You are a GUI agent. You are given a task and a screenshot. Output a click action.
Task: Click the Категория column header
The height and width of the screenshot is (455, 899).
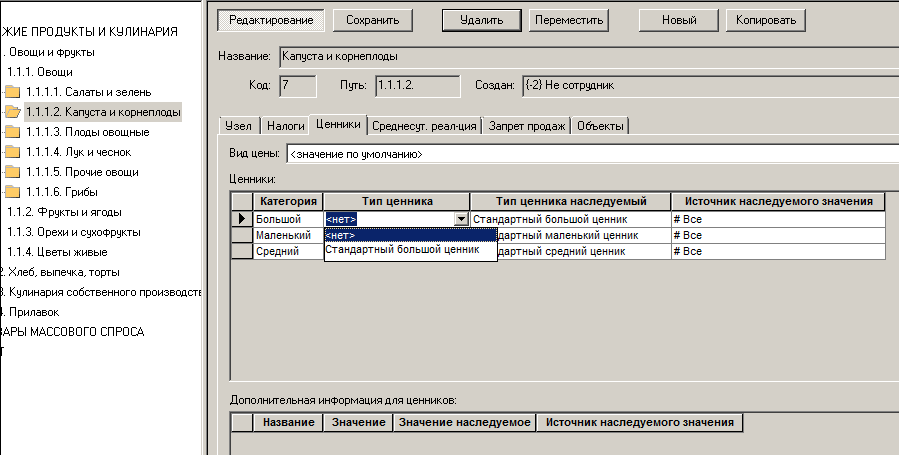click(x=288, y=201)
